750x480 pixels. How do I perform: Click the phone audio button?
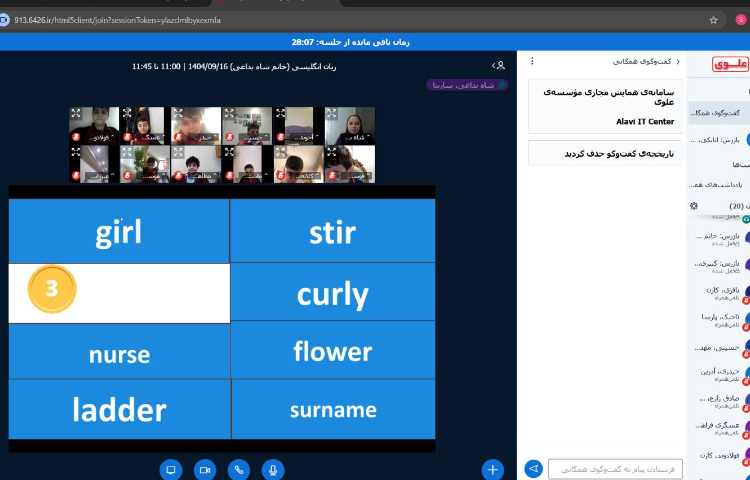coord(239,469)
